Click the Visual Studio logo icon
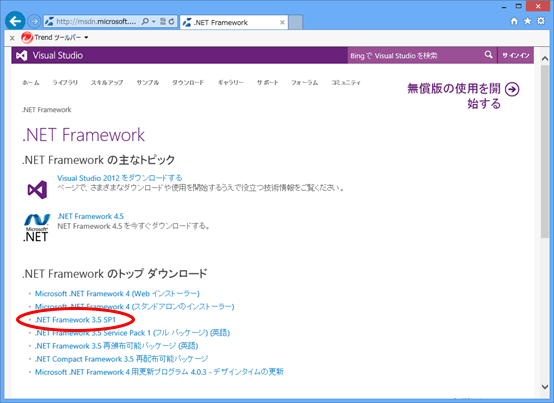Screen dimensions: 554x403 point(22,55)
